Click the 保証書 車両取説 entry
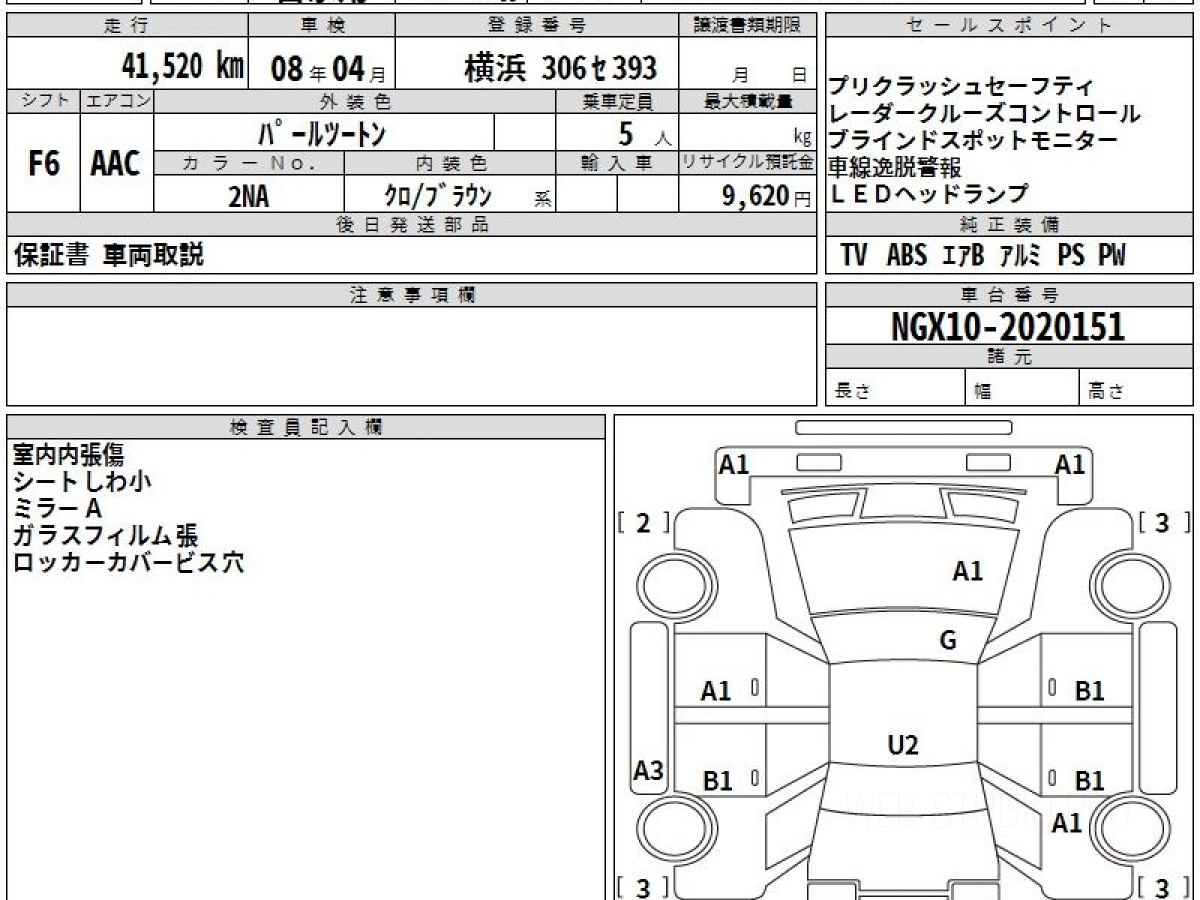The image size is (1200, 900). point(109,255)
